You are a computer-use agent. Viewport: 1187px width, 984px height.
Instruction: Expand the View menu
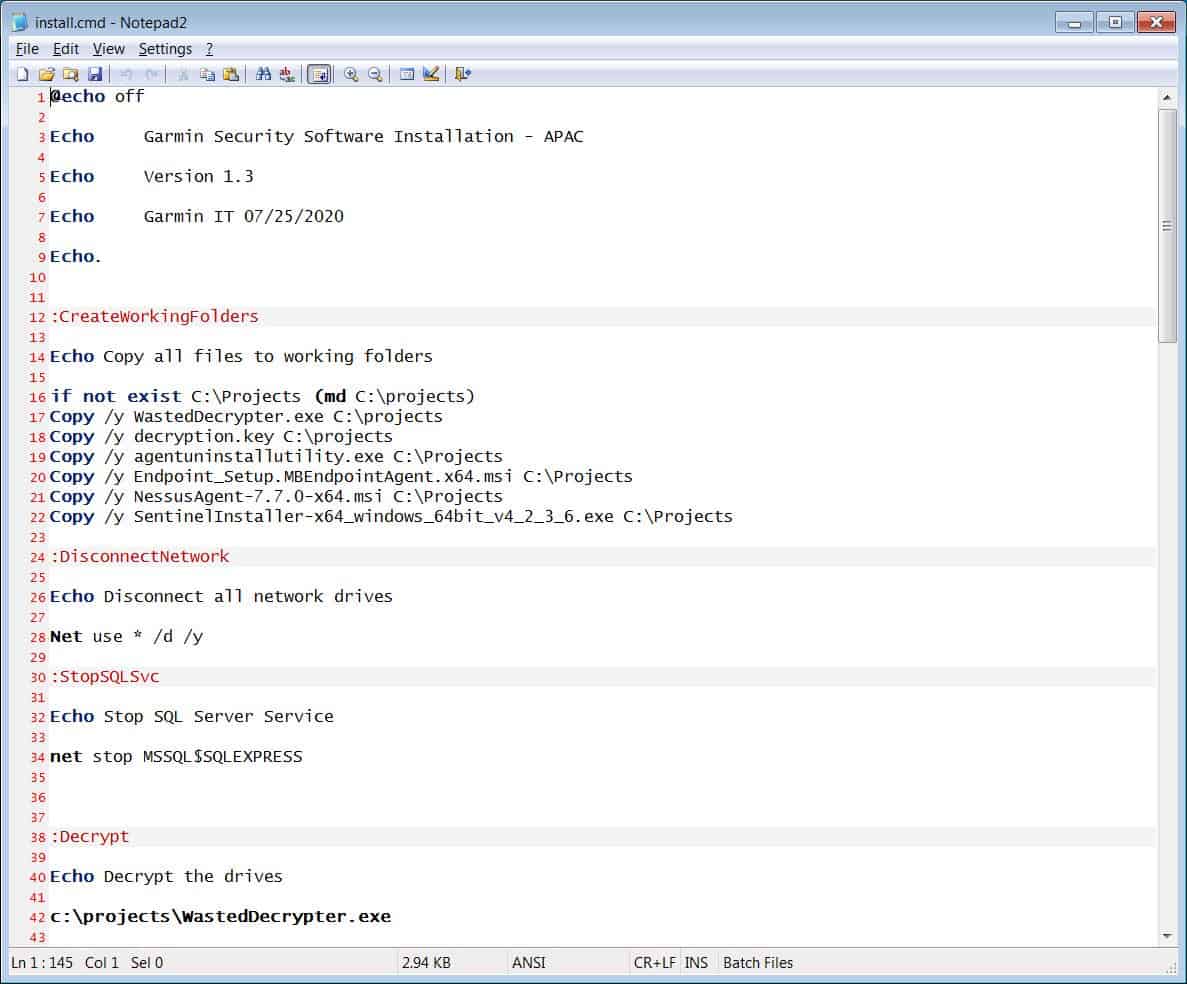(109, 49)
